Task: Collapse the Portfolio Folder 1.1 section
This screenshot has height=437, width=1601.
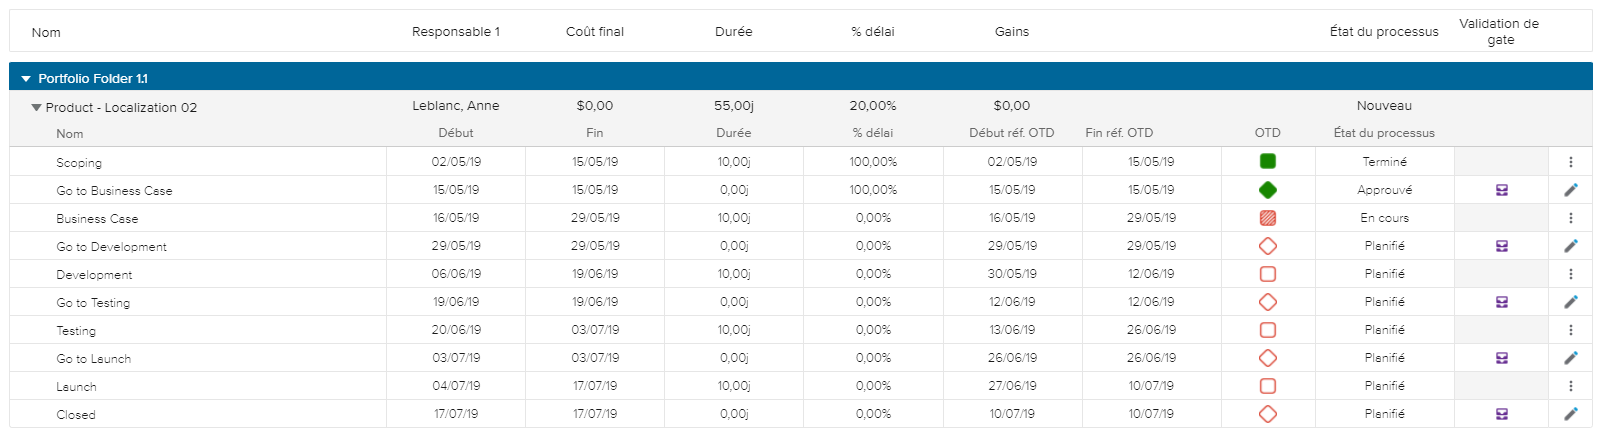Action: 26,79
